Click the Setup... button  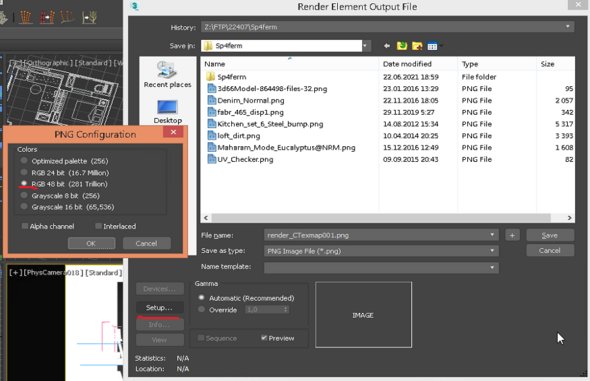click(160, 308)
